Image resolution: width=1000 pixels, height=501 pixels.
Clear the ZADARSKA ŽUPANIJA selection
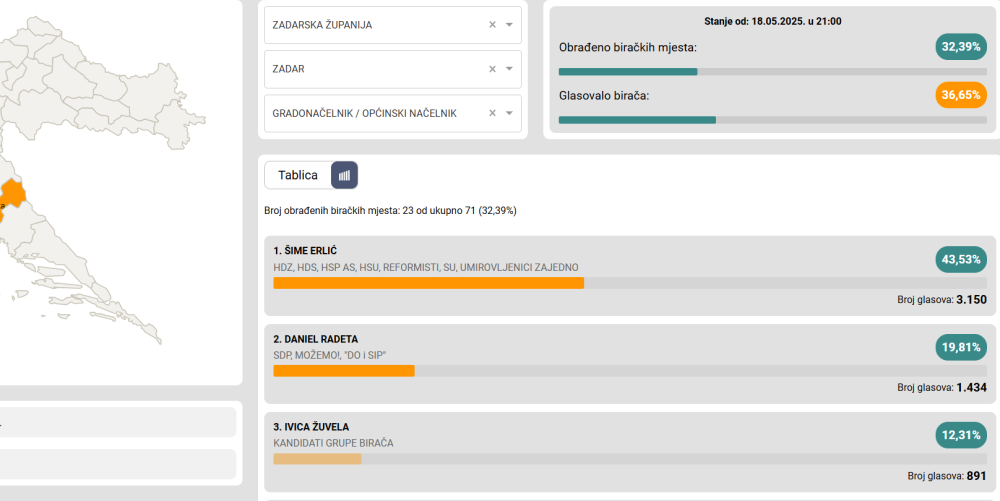492,25
